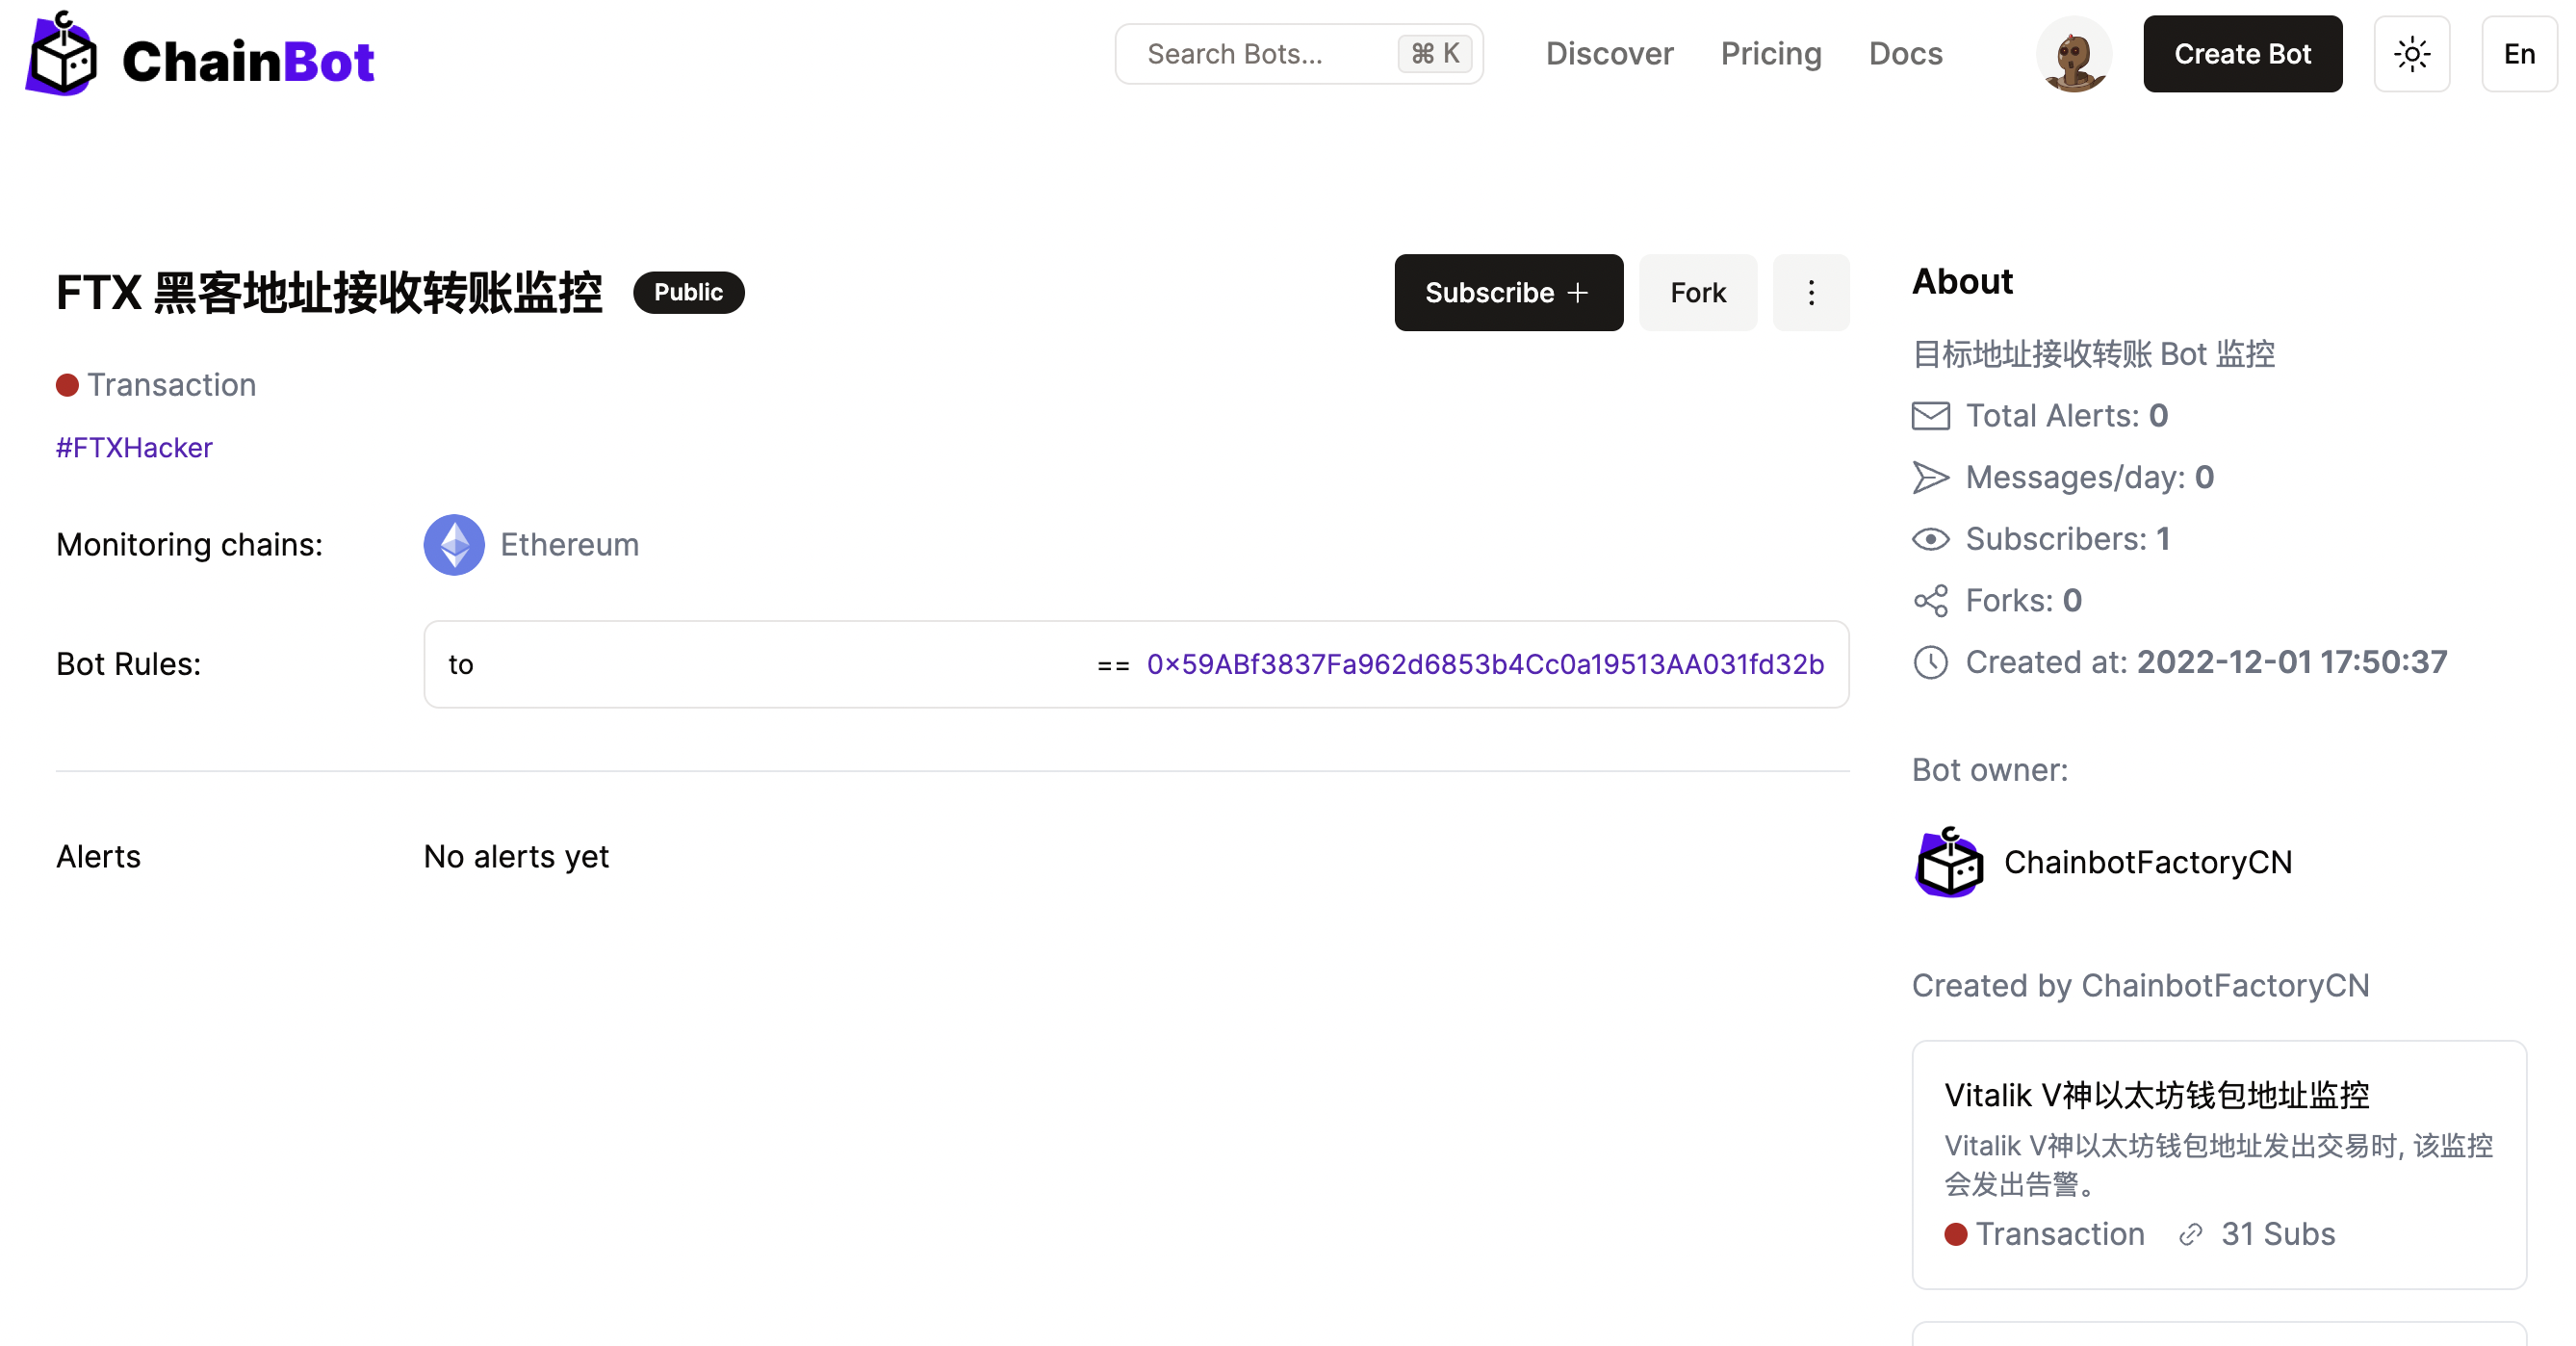Open the #FTXHacker tag link

134,448
